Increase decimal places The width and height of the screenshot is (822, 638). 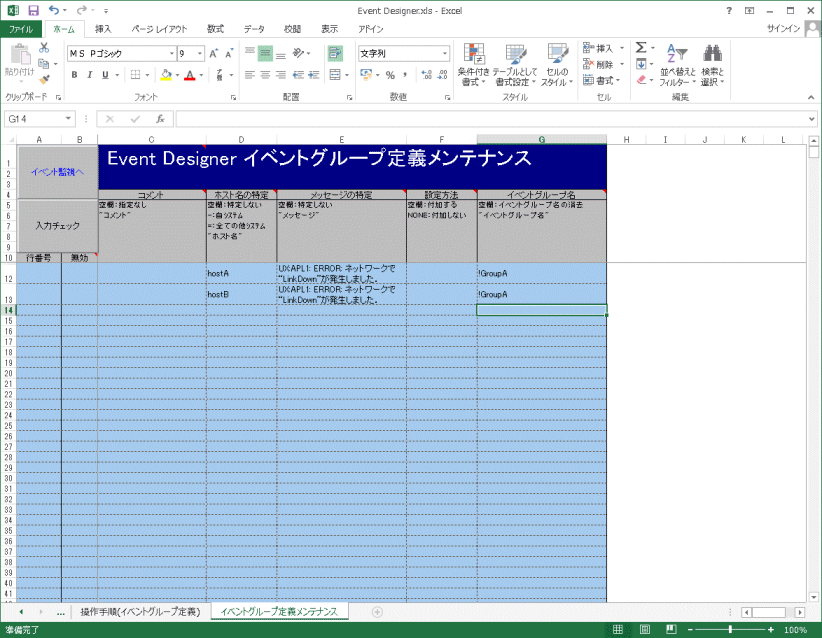point(427,75)
